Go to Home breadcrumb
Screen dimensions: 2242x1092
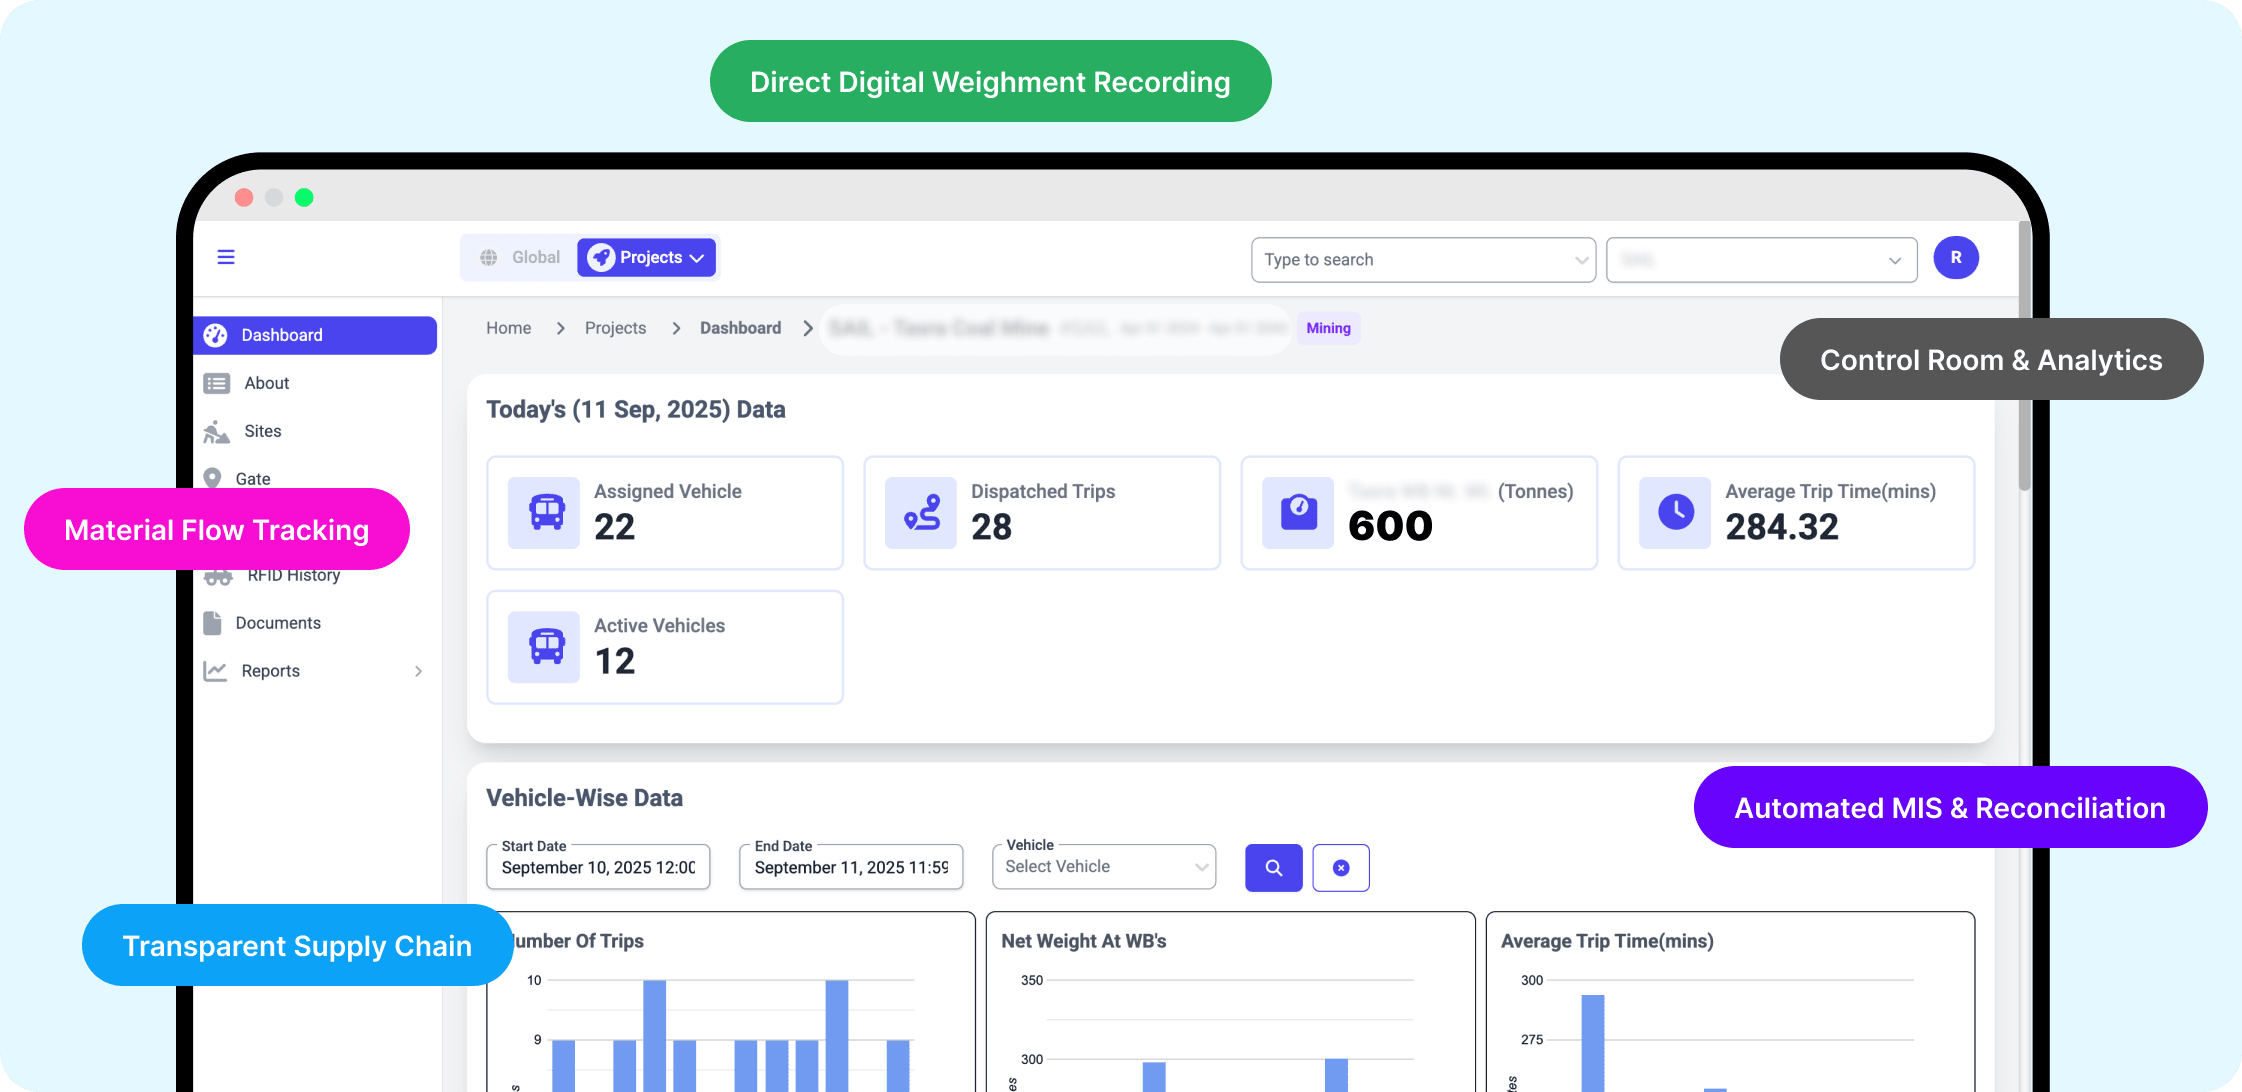click(x=509, y=328)
